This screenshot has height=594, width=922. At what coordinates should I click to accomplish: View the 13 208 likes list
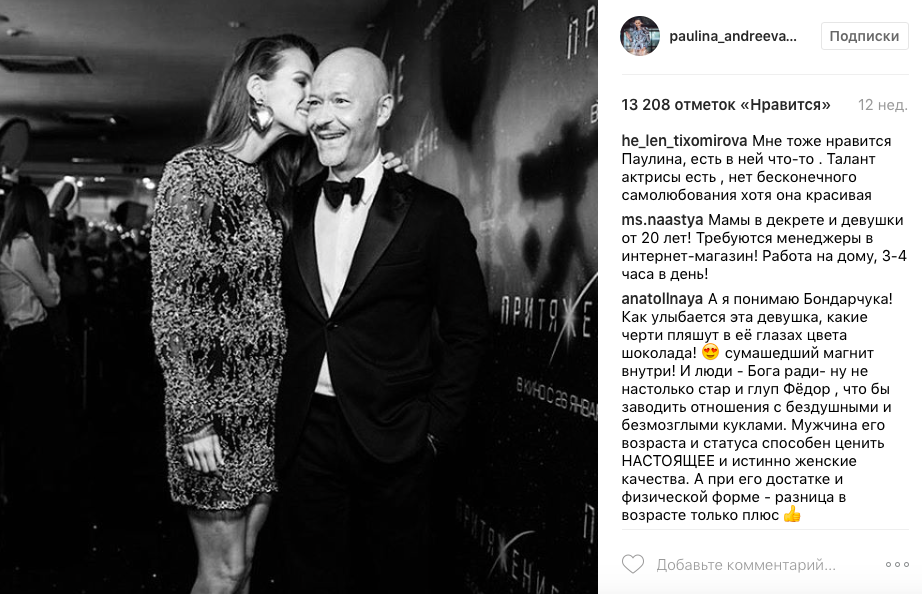[726, 105]
